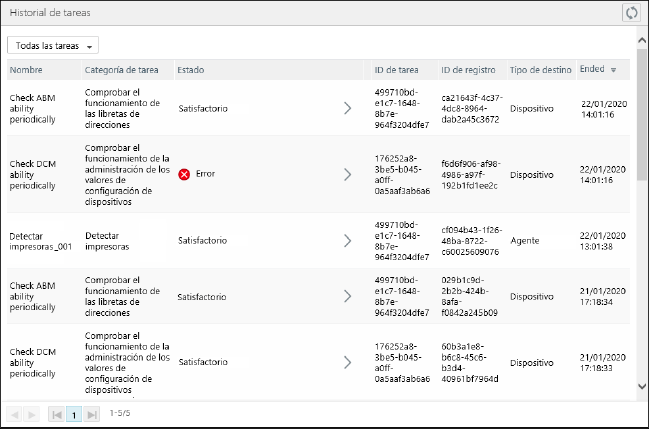This screenshot has width=649, height=429.
Task: Expand details of Detectar impresoras_001 row
Action: (347, 240)
